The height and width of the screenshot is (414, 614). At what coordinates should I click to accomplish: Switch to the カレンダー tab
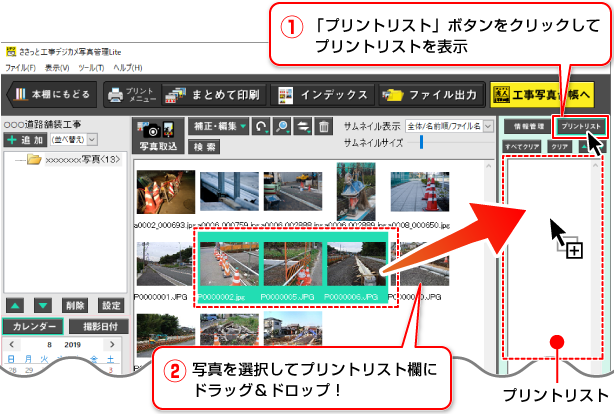tap(33, 326)
